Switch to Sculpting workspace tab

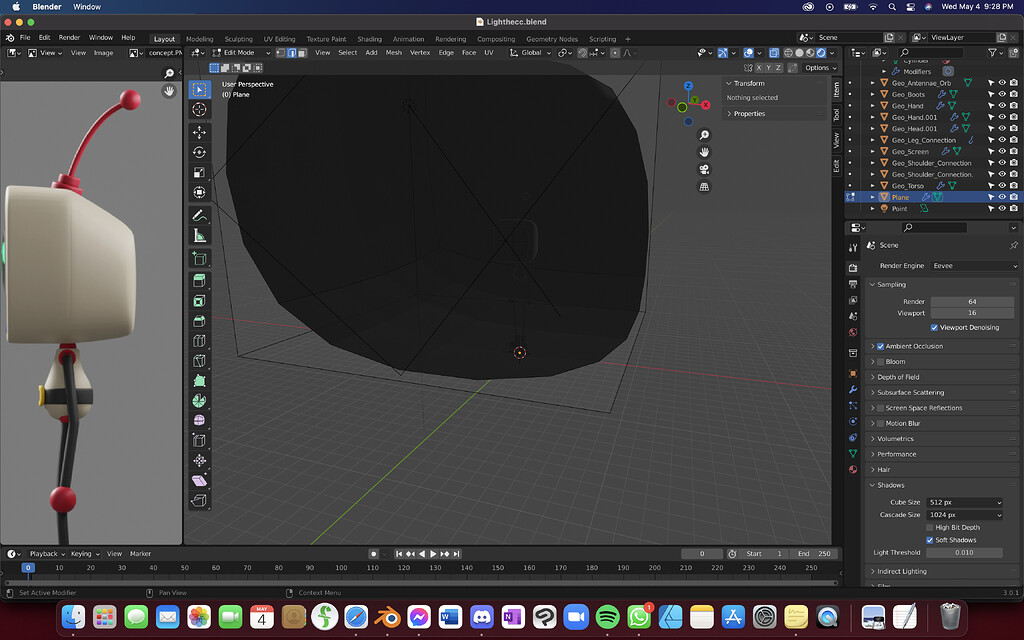pyautogui.click(x=238, y=39)
